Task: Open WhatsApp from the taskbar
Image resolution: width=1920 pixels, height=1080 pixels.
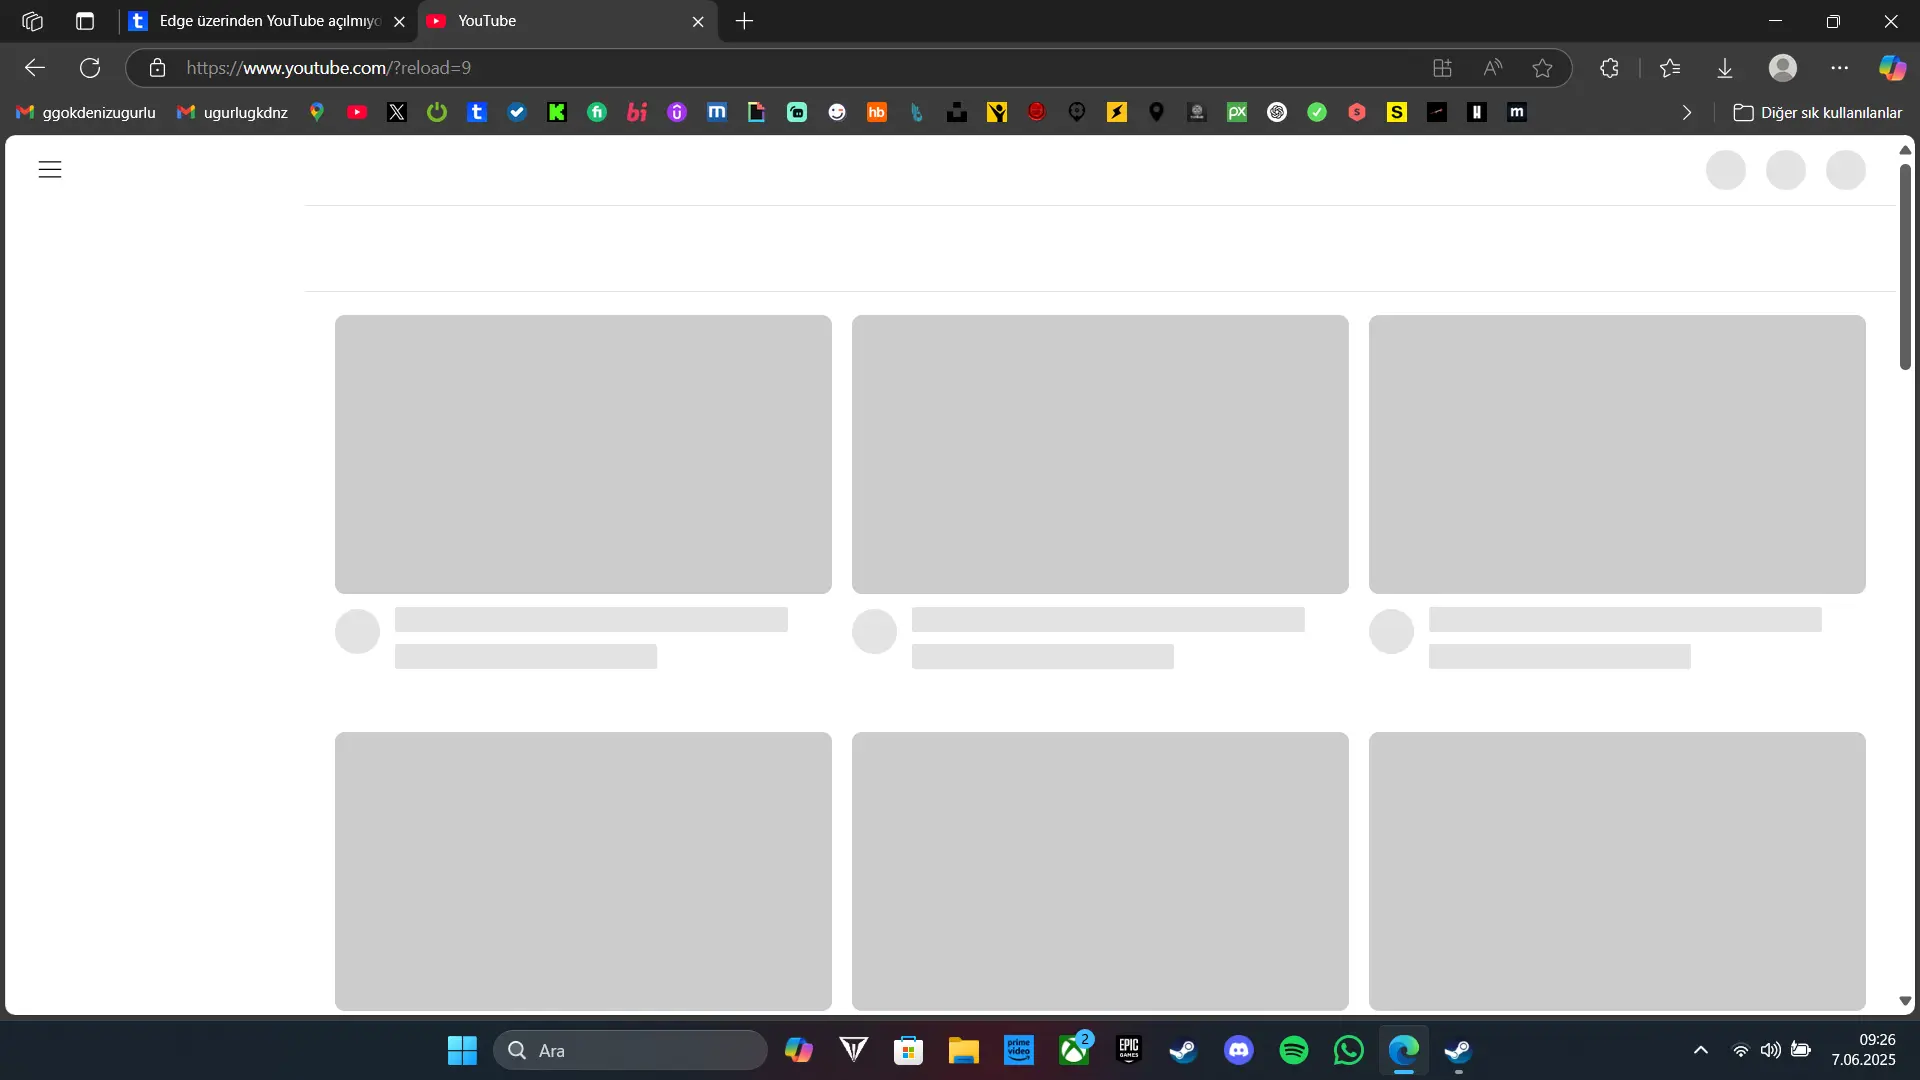Action: tap(1349, 1050)
